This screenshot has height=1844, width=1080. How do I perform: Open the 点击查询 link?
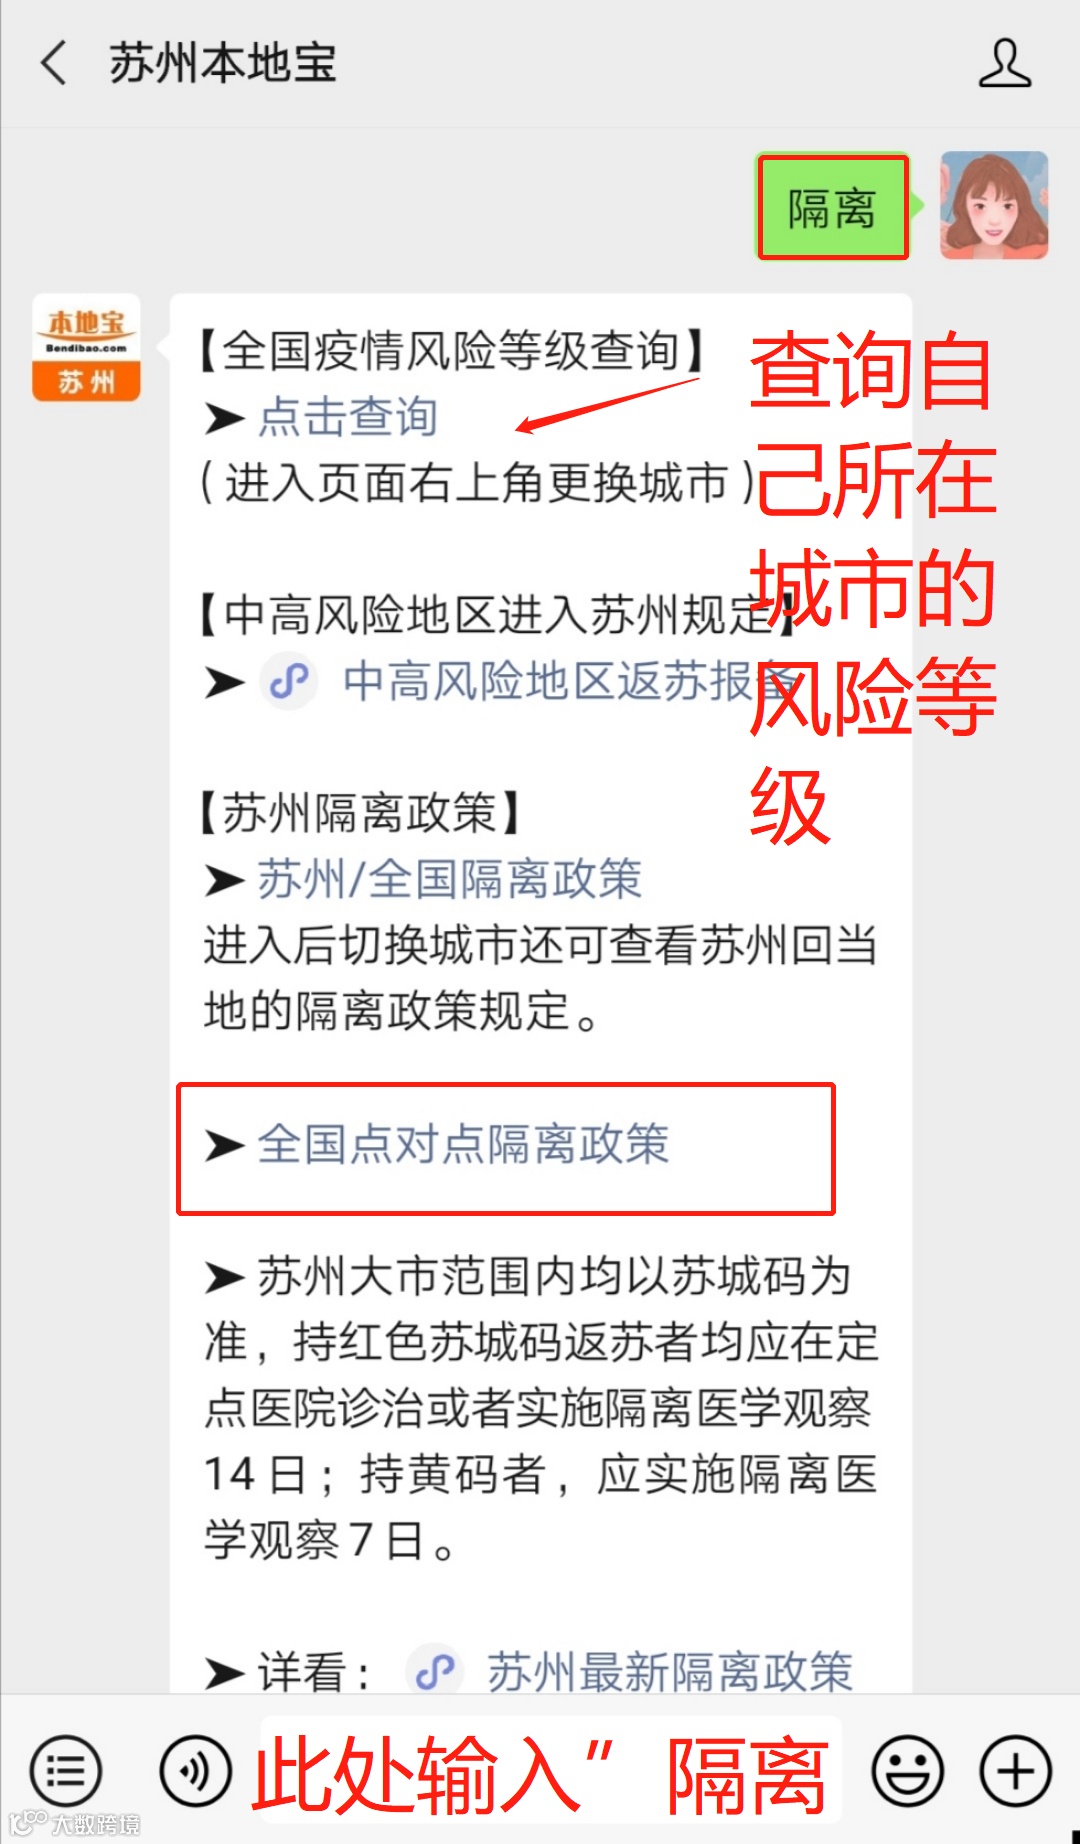point(348,416)
